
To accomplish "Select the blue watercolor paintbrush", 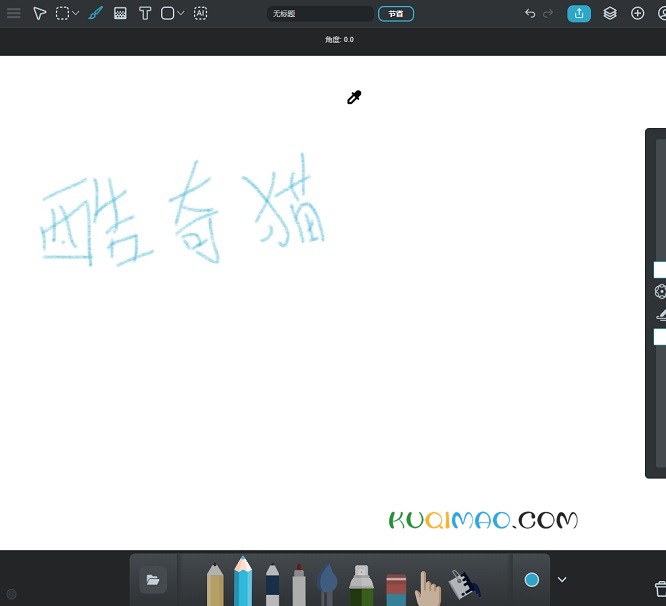I will pyautogui.click(x=327, y=585).
